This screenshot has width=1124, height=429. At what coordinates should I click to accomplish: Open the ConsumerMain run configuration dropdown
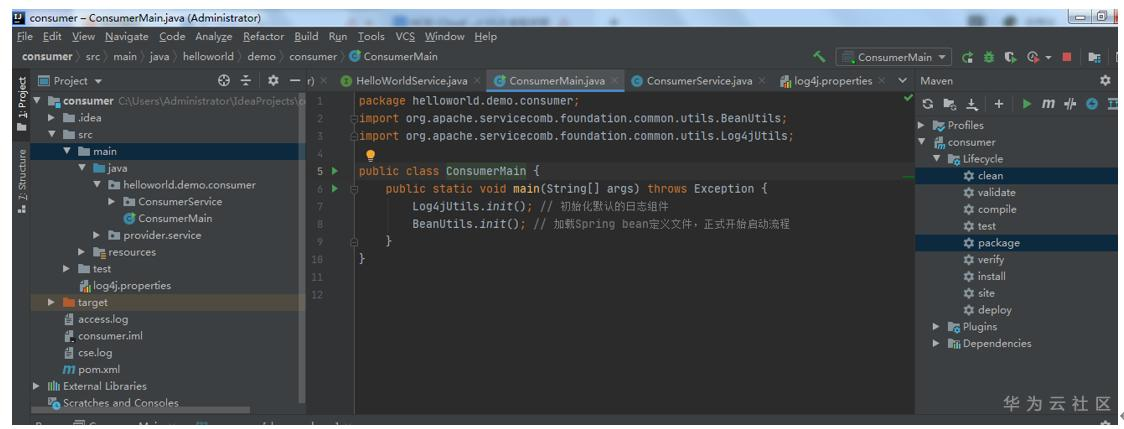[x=894, y=57]
